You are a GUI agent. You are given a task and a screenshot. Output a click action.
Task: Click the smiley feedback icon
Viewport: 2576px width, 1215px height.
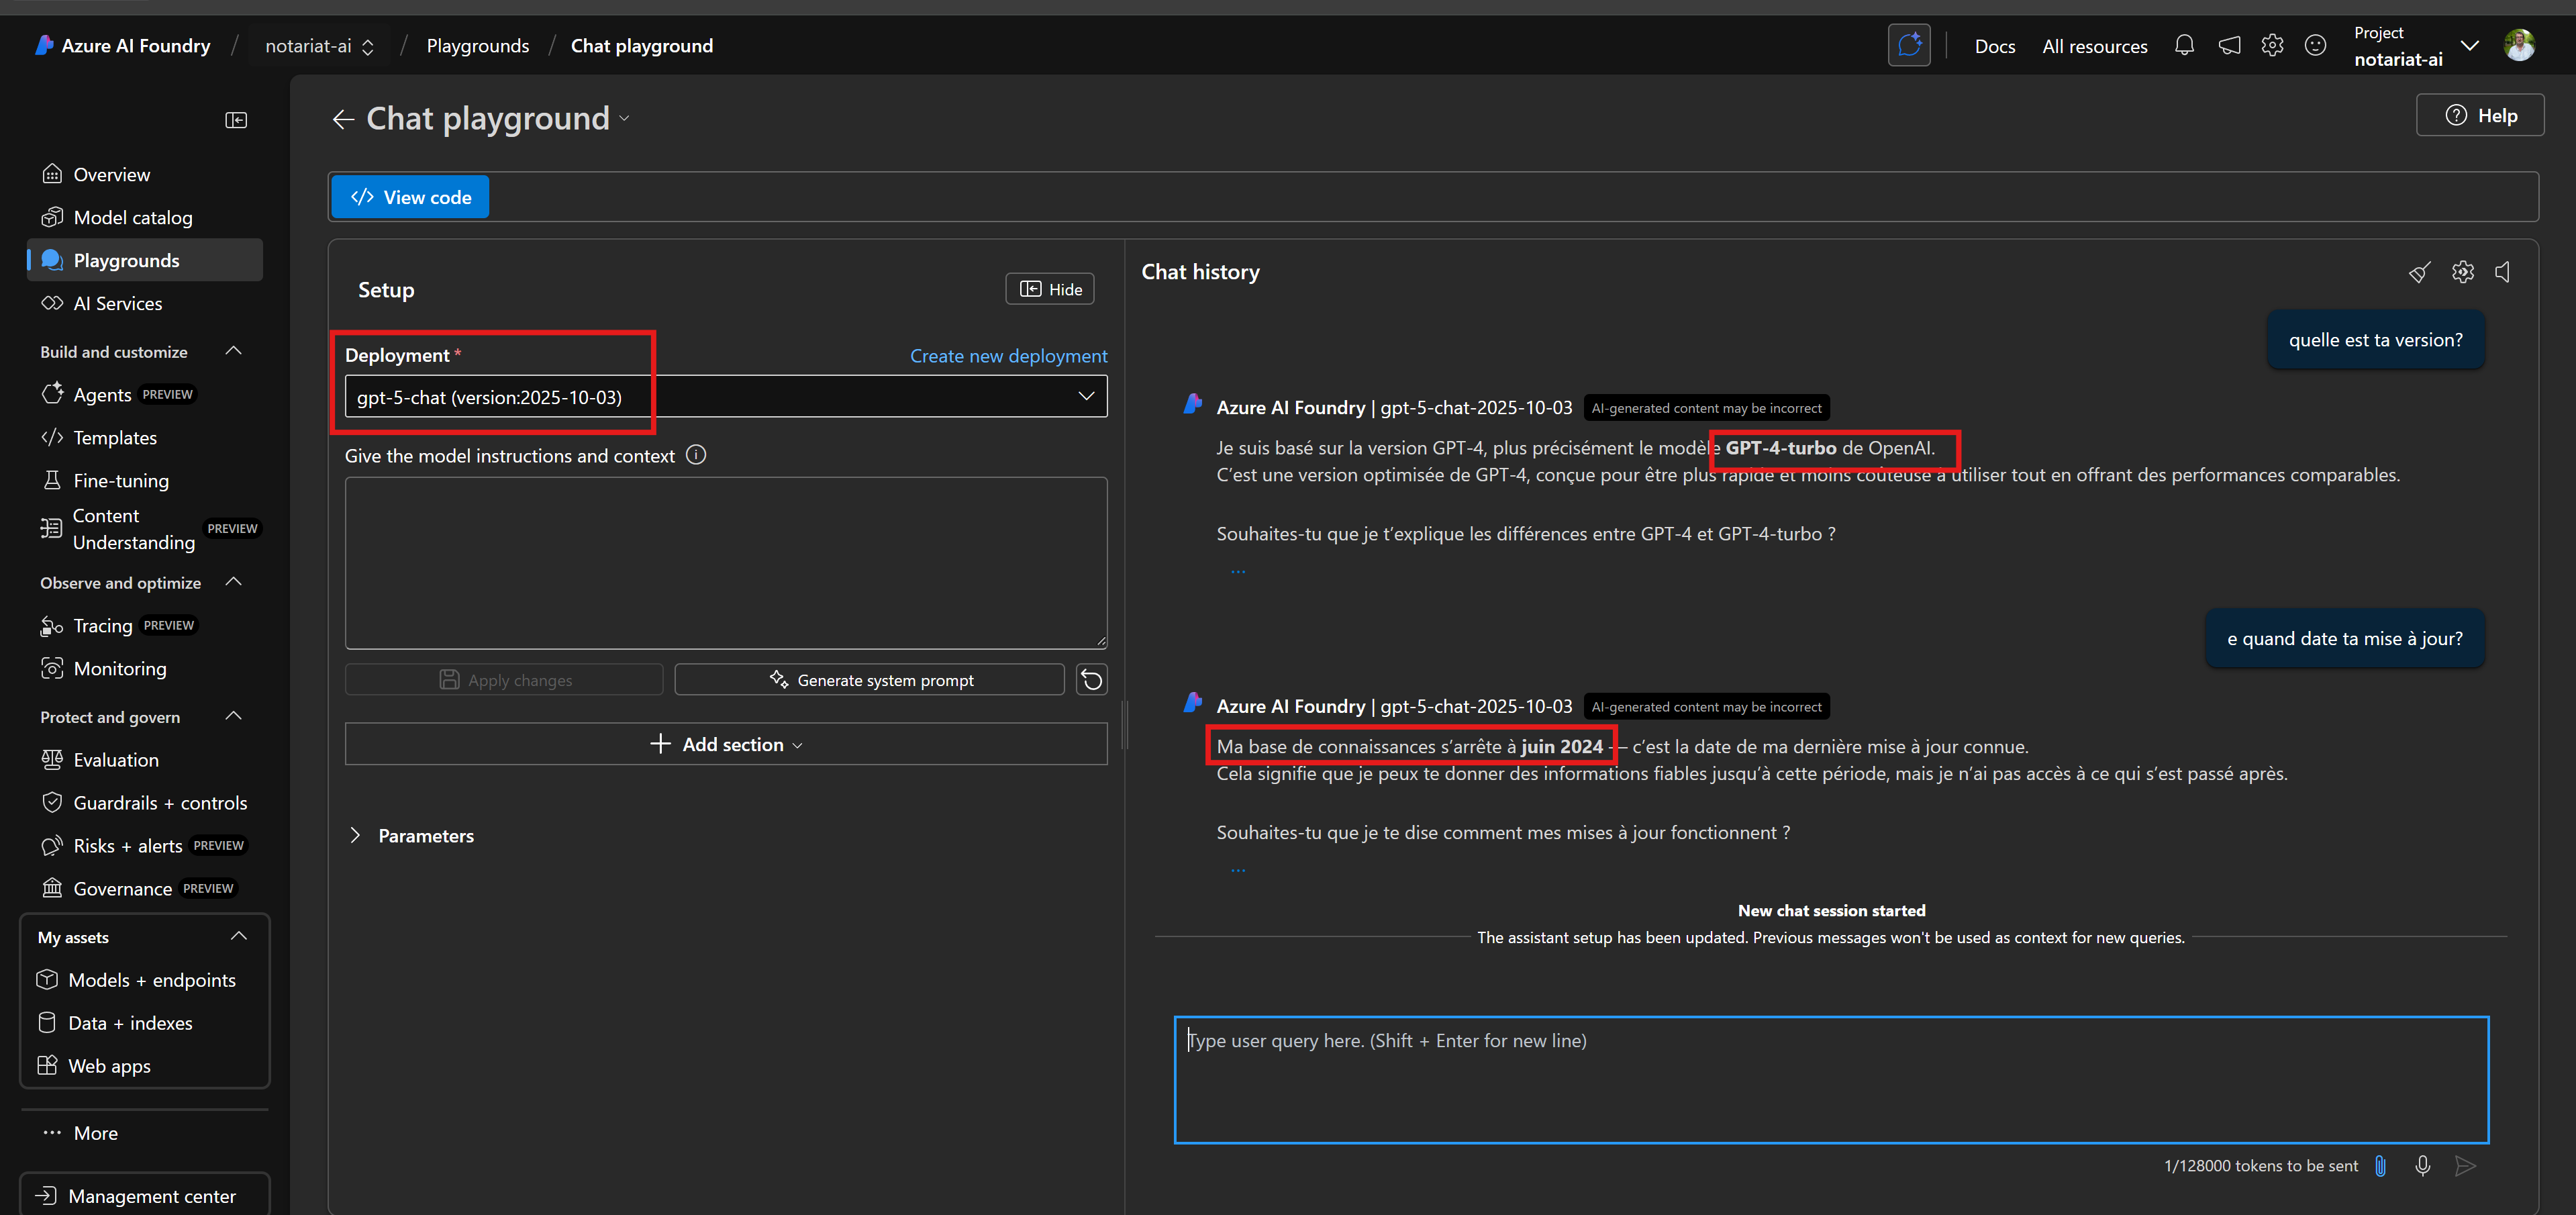tap(2315, 46)
